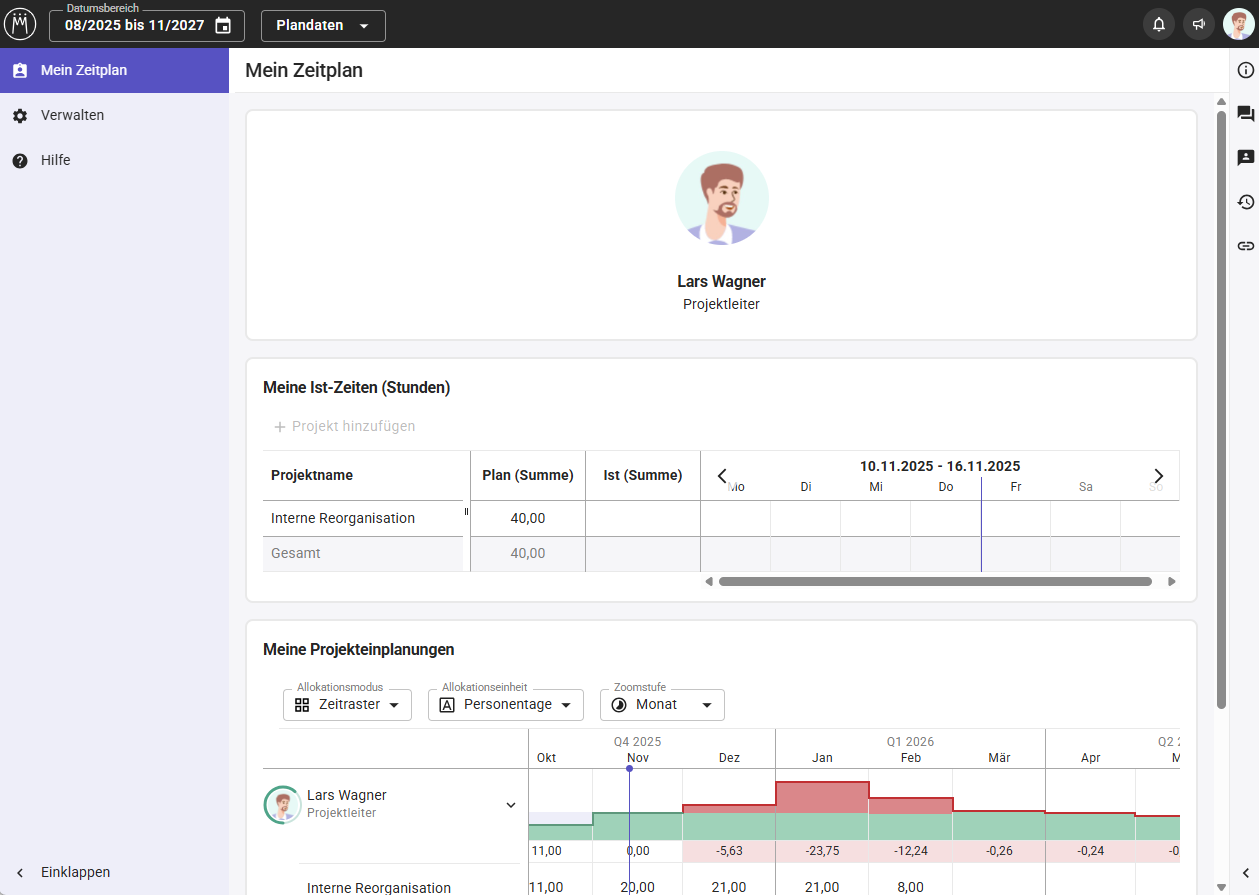Viewport: 1259px width, 895px height.
Task: Open user avatar menu in top bar
Action: click(x=1238, y=25)
